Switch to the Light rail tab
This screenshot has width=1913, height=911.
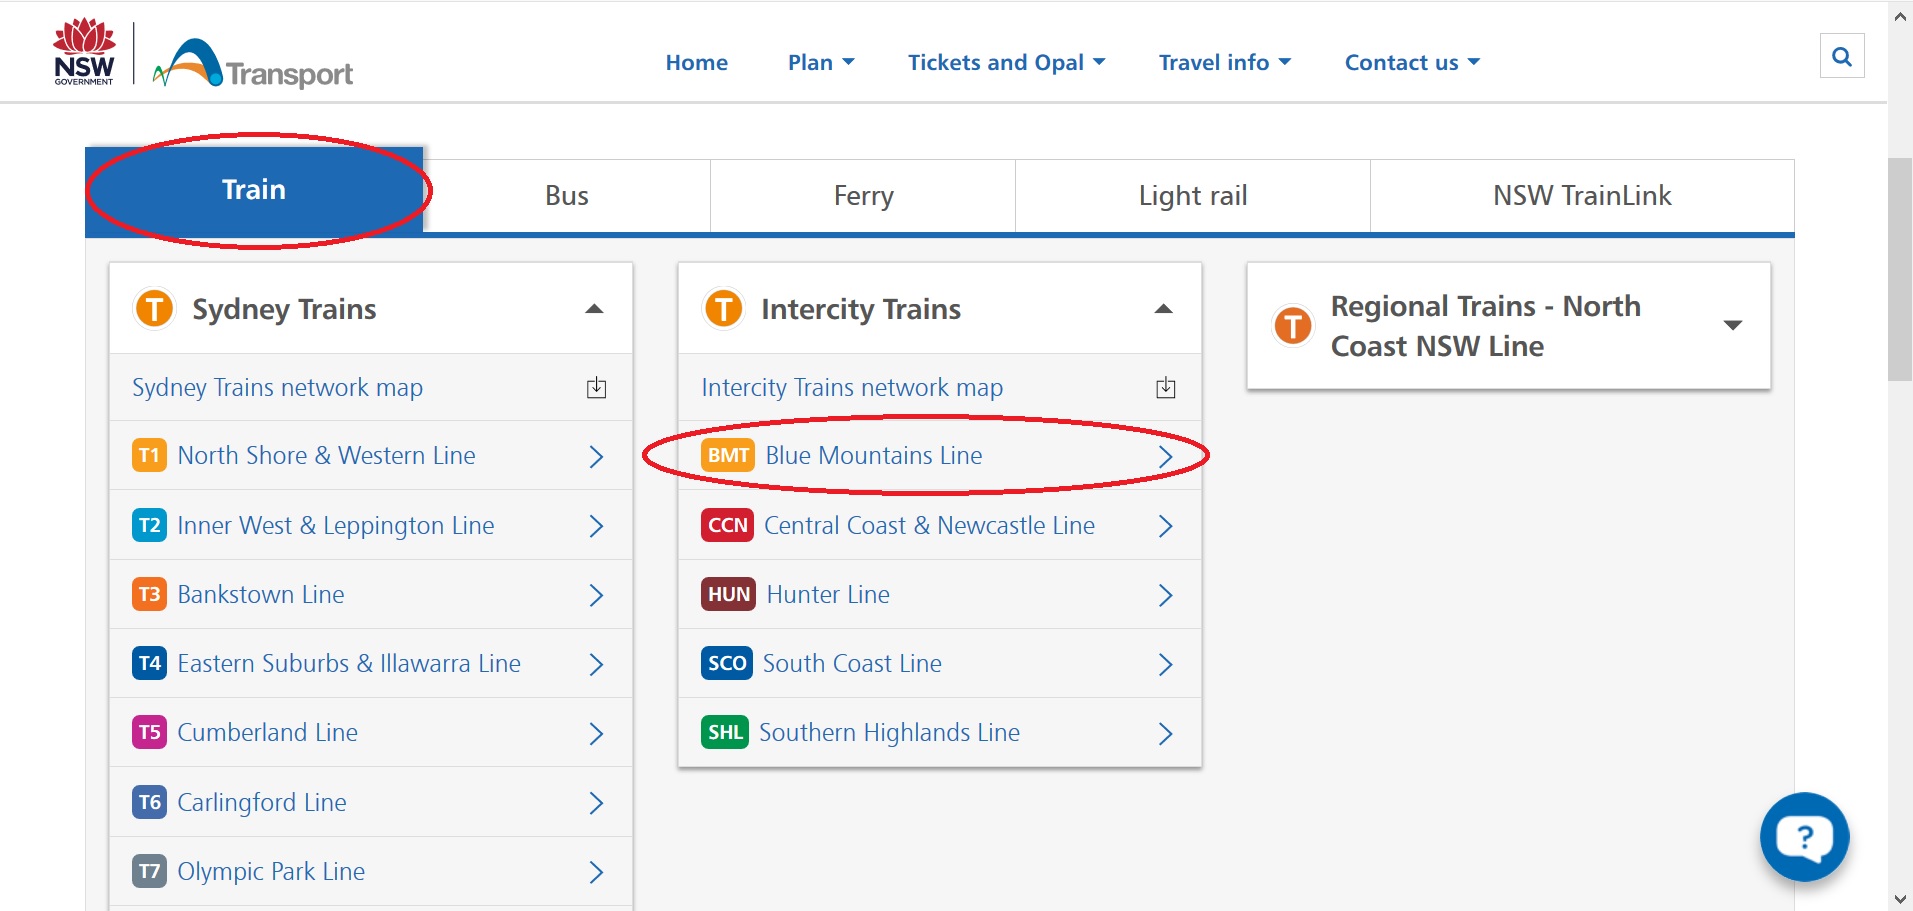(x=1192, y=196)
